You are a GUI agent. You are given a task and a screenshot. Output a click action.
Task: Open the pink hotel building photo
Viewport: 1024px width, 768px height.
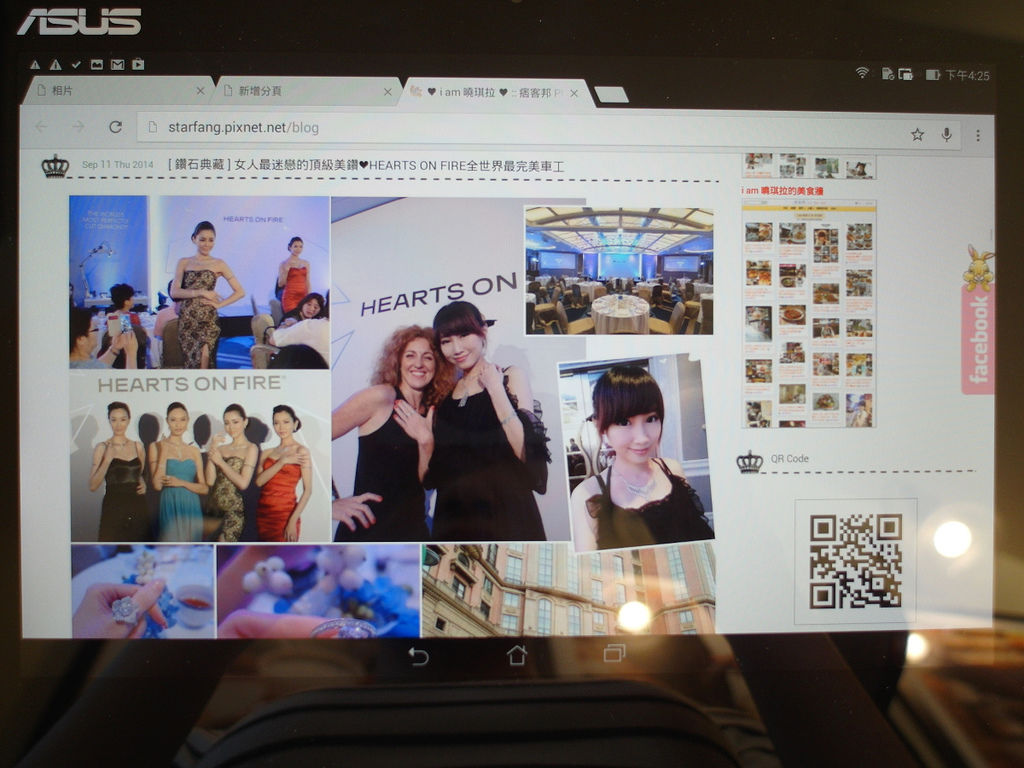coord(568,590)
